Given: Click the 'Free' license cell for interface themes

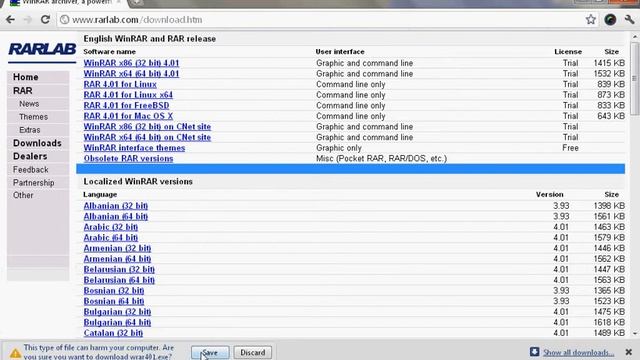Looking at the screenshot, I should point(570,148).
